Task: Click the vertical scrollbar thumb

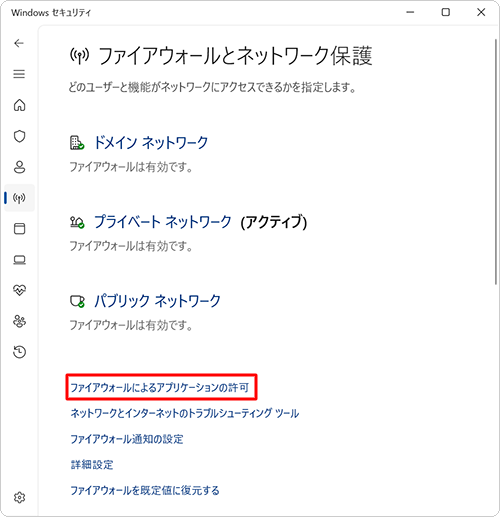Action: 496,162
